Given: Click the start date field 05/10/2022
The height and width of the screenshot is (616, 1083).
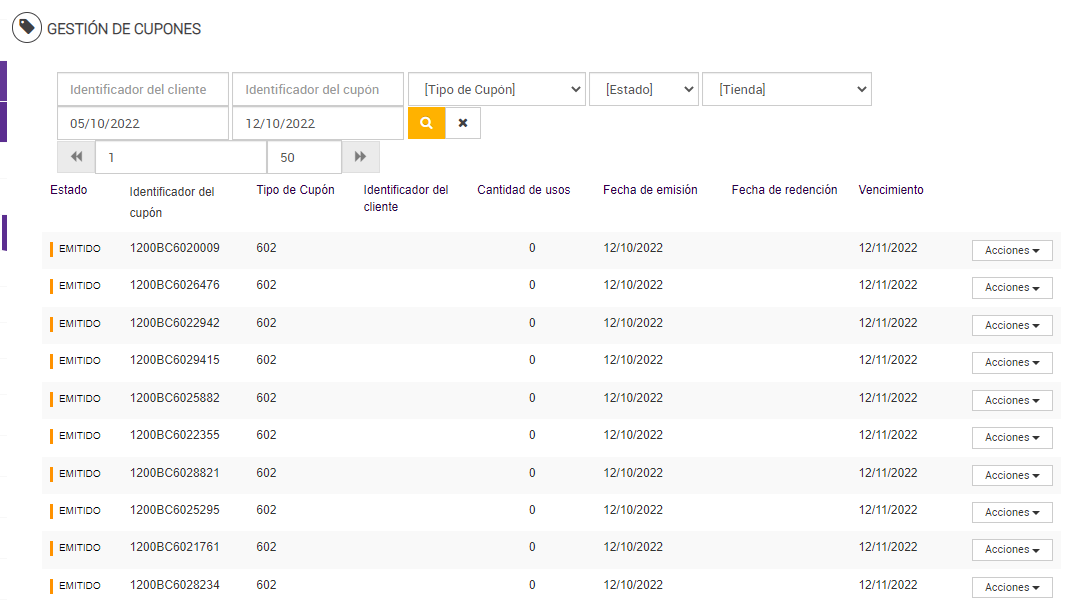Looking at the screenshot, I should 143,123.
